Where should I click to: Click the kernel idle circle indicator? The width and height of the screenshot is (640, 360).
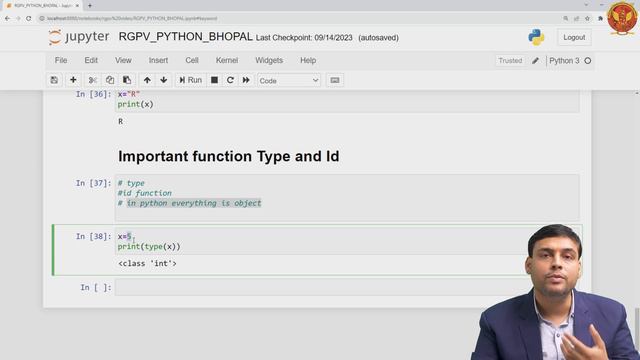click(588, 60)
